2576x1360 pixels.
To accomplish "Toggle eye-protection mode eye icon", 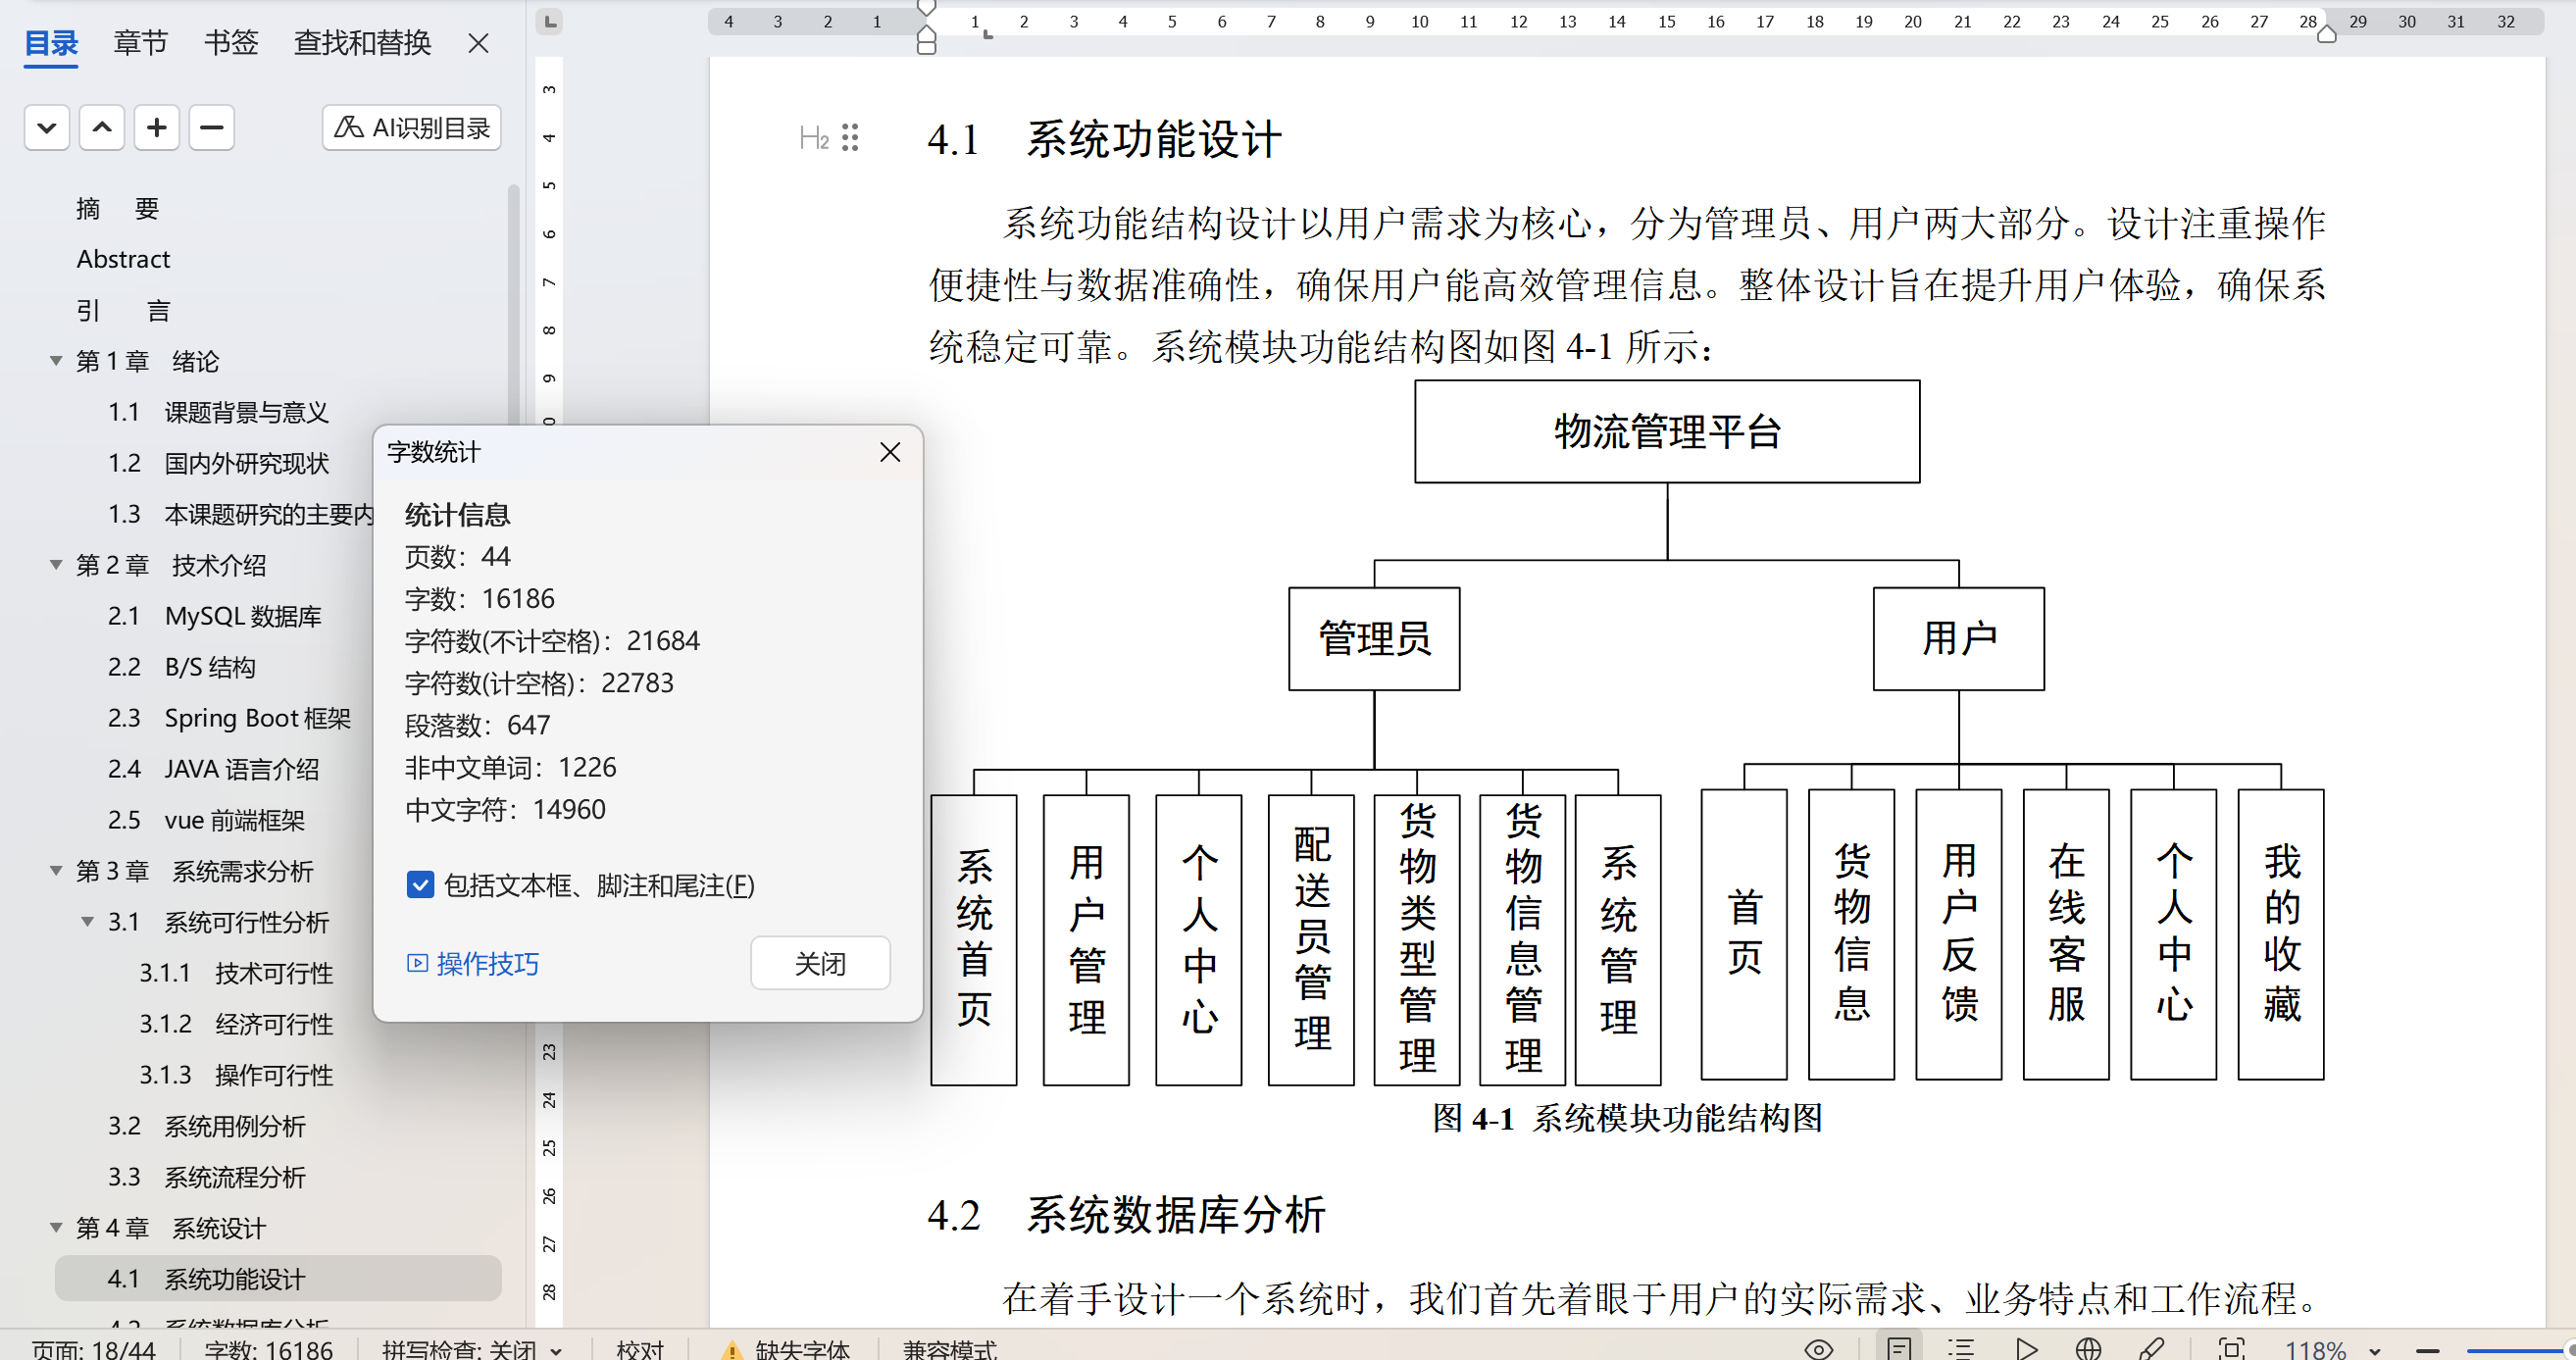I will pyautogui.click(x=1818, y=1349).
